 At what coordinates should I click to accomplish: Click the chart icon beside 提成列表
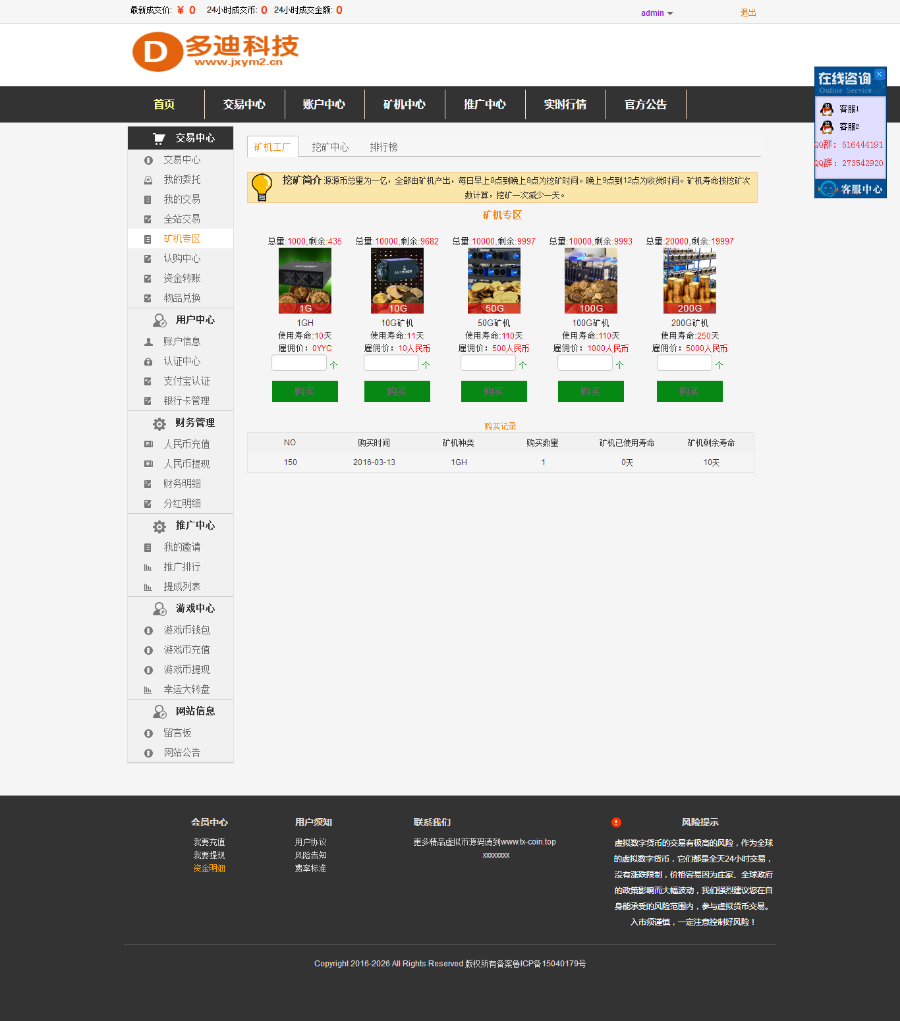click(148, 587)
